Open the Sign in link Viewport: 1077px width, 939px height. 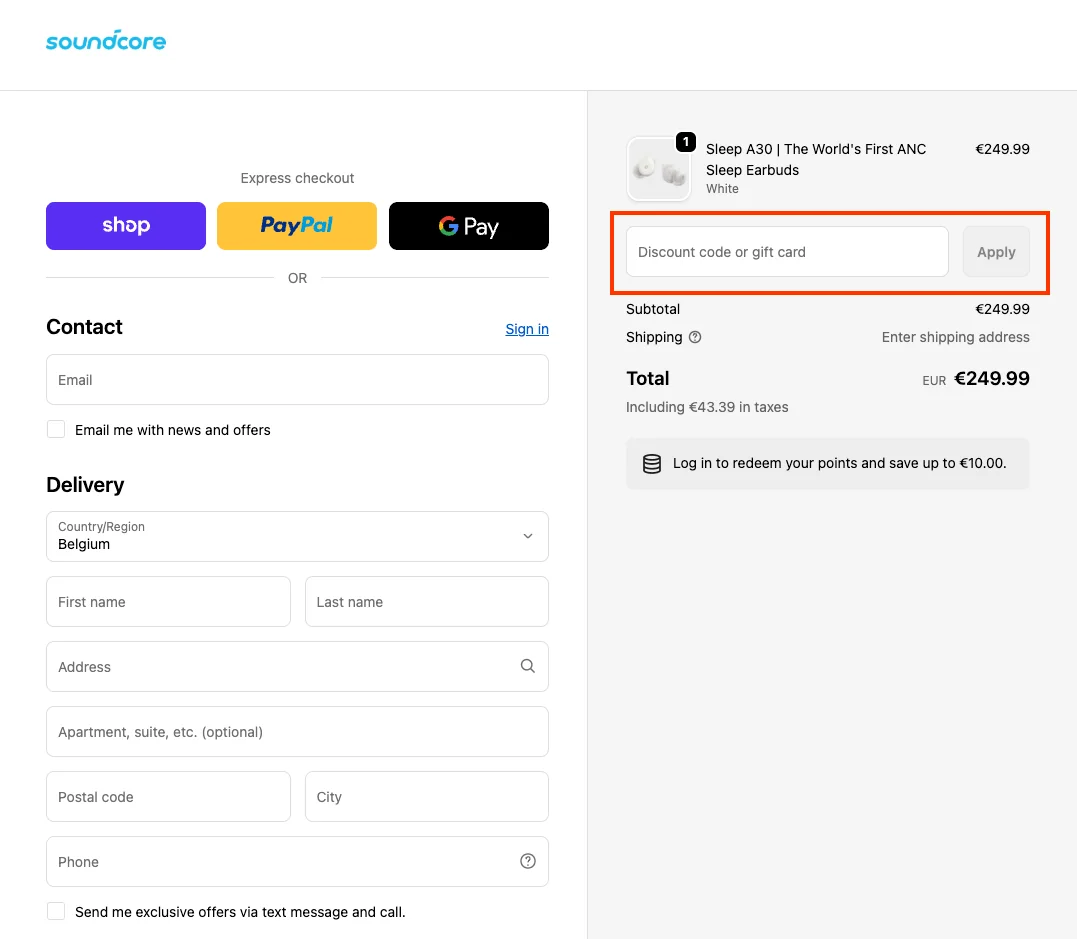tap(526, 329)
